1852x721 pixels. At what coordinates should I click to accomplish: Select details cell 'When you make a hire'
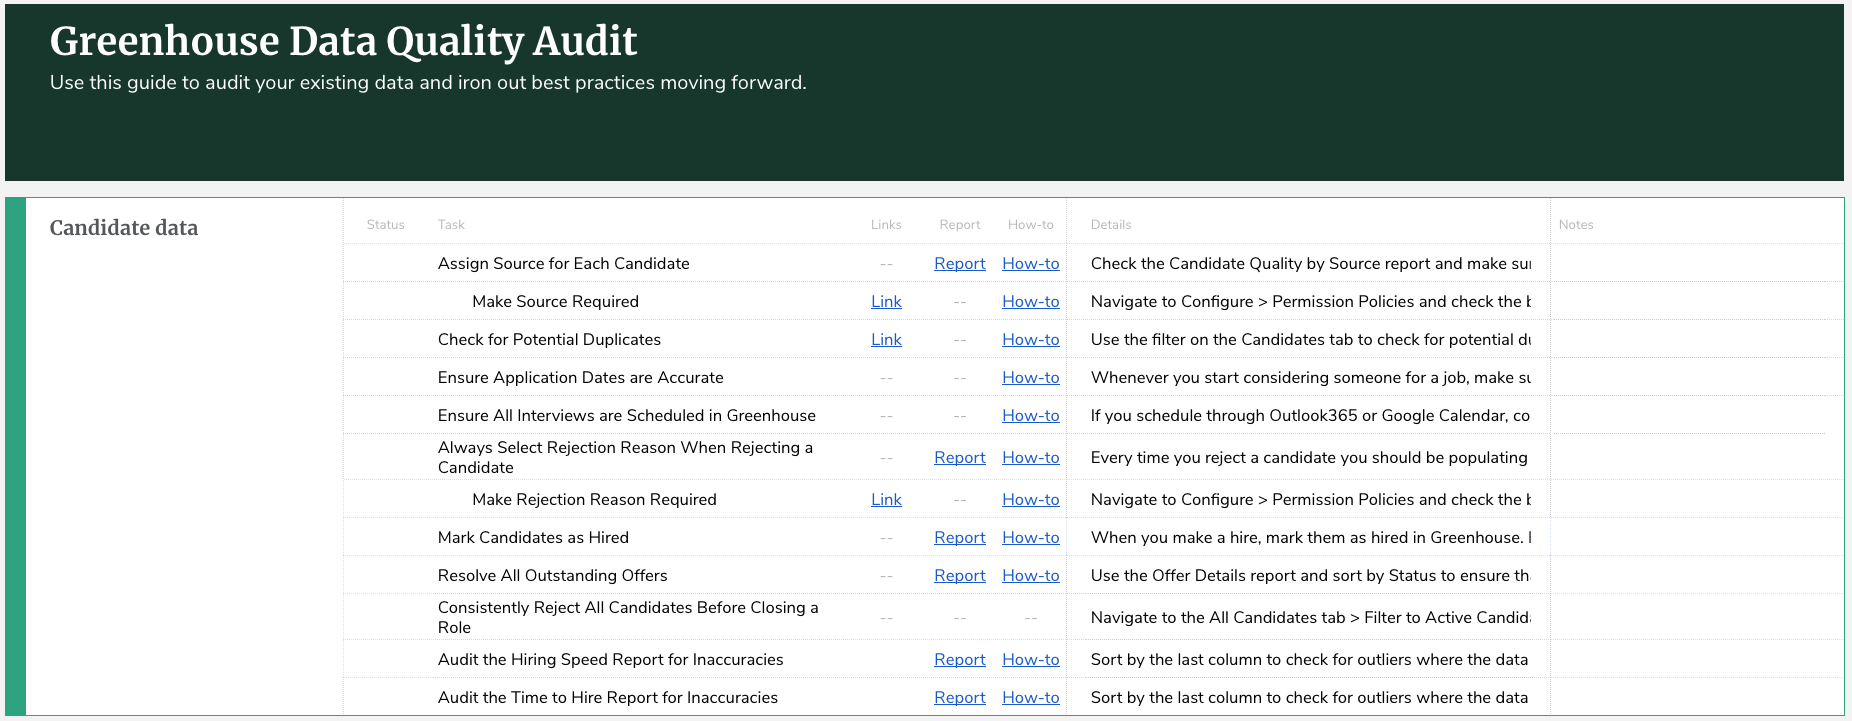(1310, 537)
